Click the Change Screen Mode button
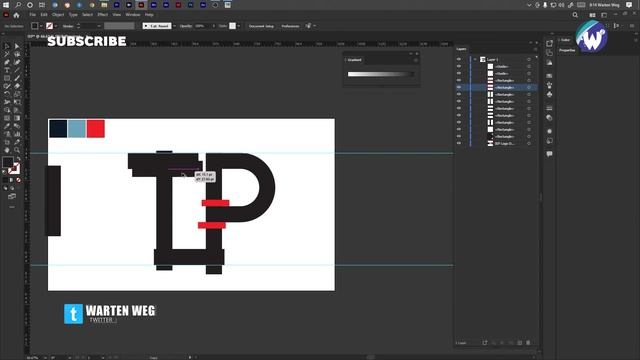This screenshot has width=640, height=360. coord(12,196)
